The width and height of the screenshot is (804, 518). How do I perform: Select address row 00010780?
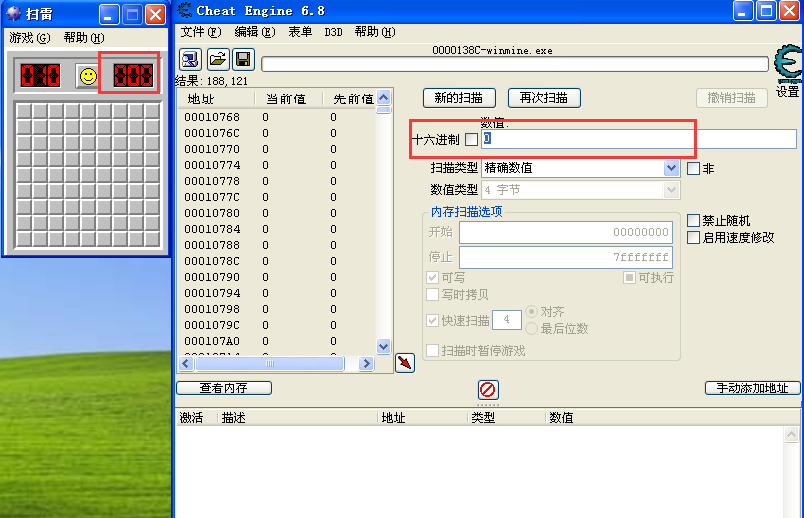click(x=276, y=213)
